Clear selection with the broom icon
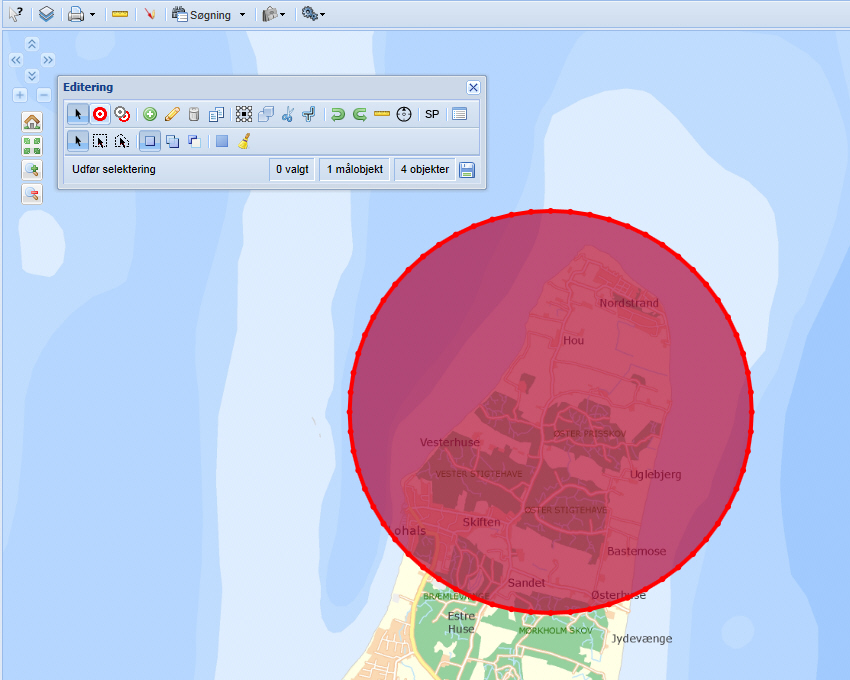 pos(244,142)
